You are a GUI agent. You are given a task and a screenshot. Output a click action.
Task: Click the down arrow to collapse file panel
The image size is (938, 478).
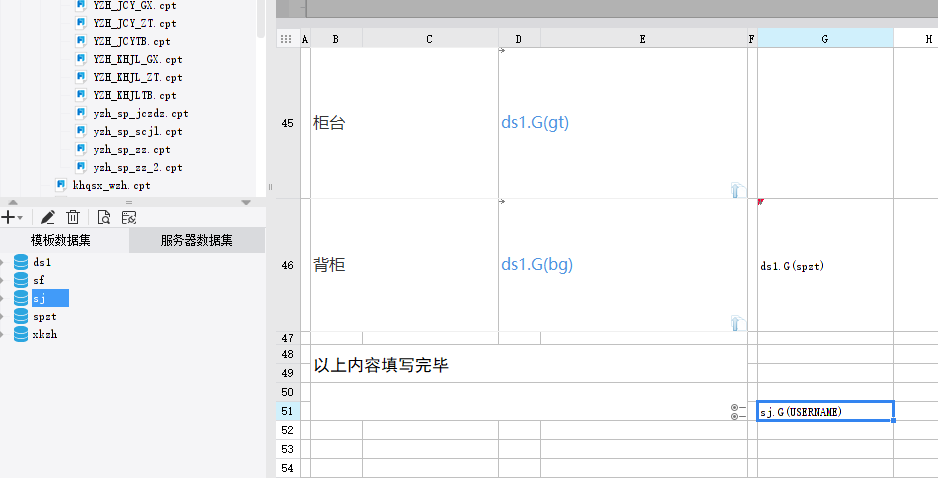(x=246, y=203)
